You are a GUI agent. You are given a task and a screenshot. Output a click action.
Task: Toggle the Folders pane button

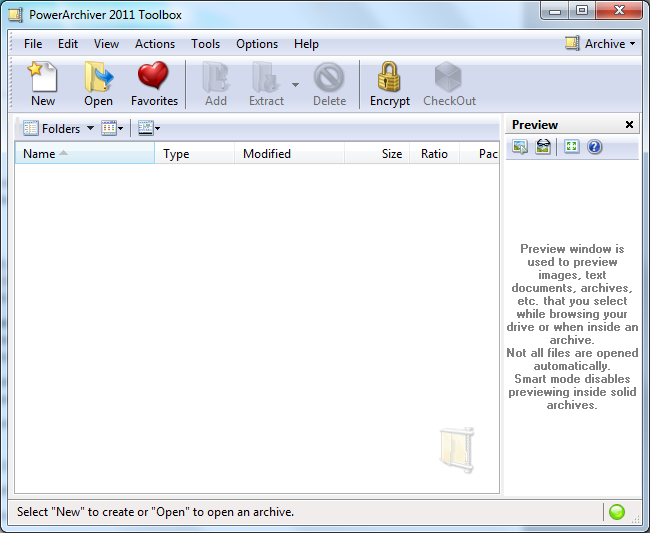pos(51,128)
